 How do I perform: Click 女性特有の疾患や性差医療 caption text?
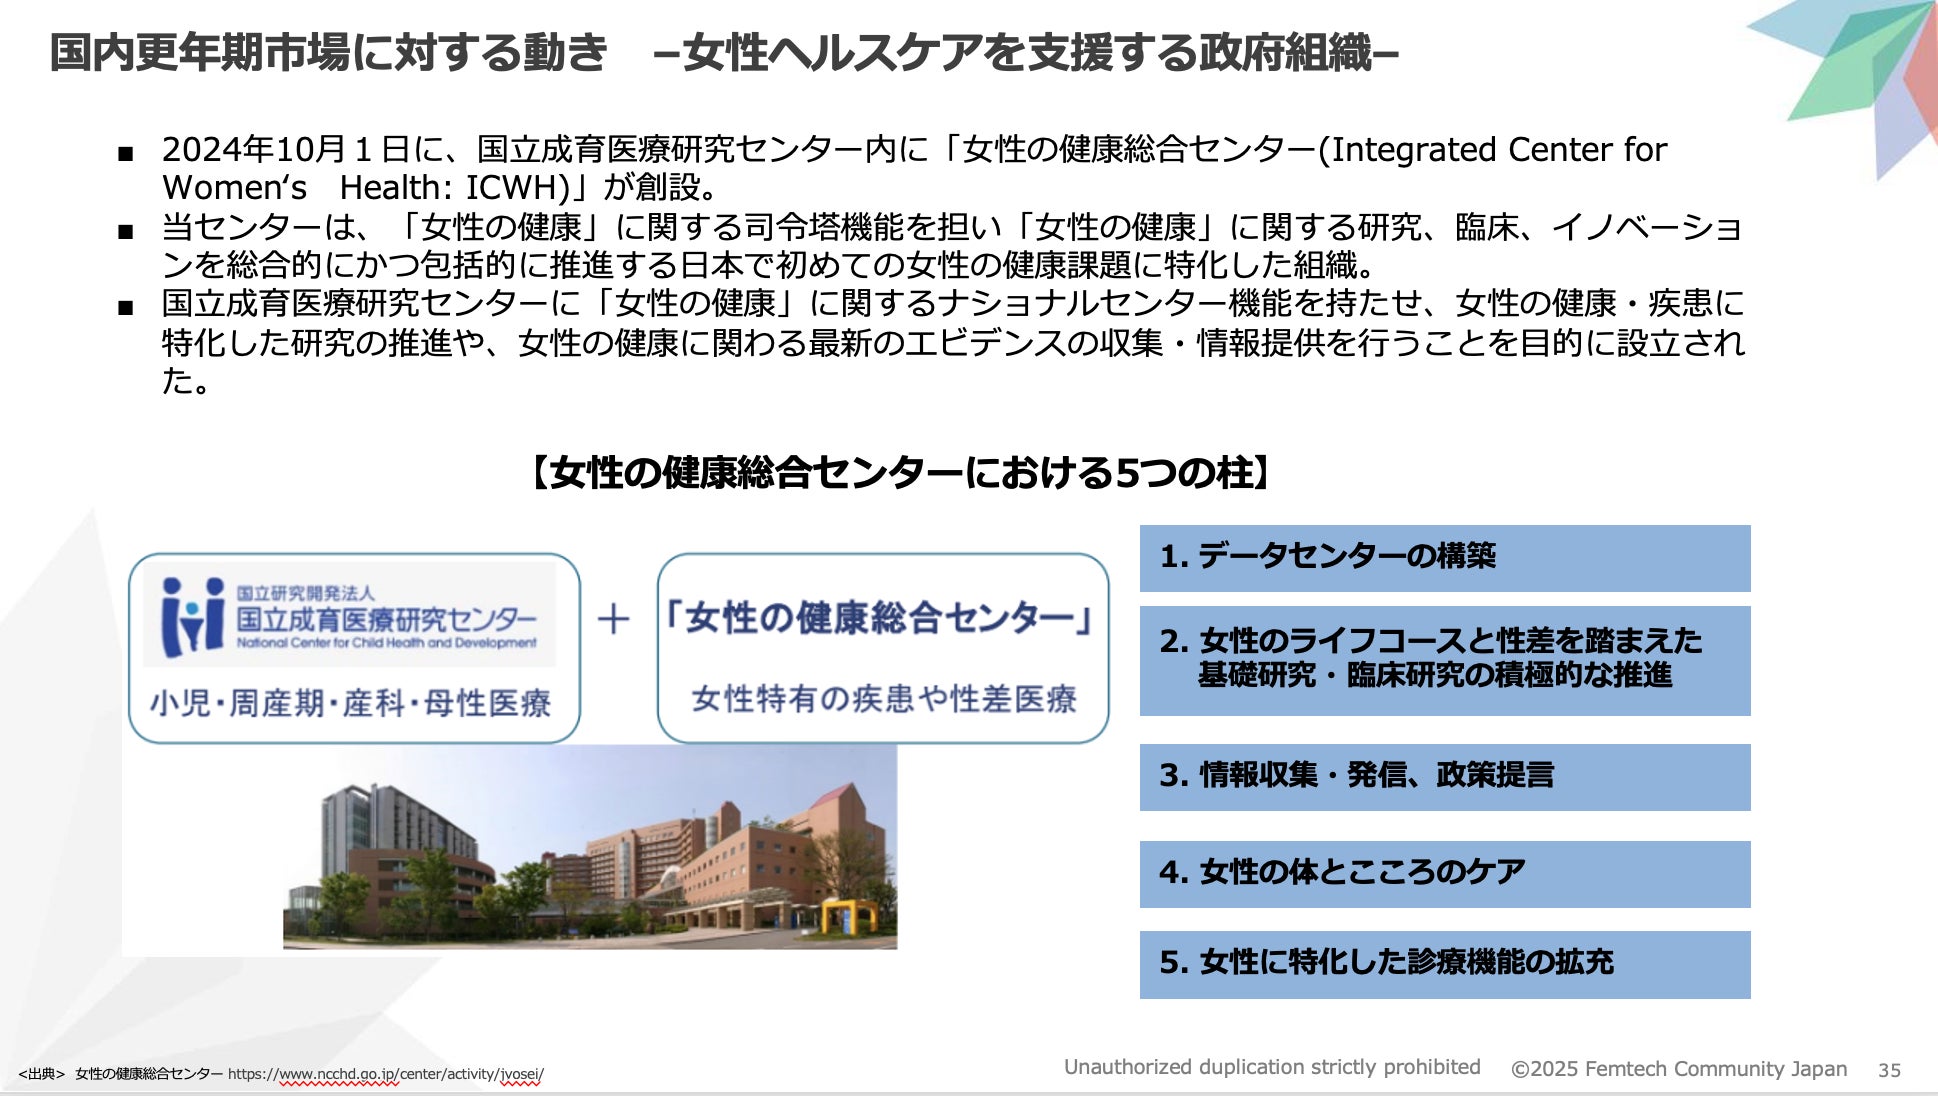coord(883,698)
